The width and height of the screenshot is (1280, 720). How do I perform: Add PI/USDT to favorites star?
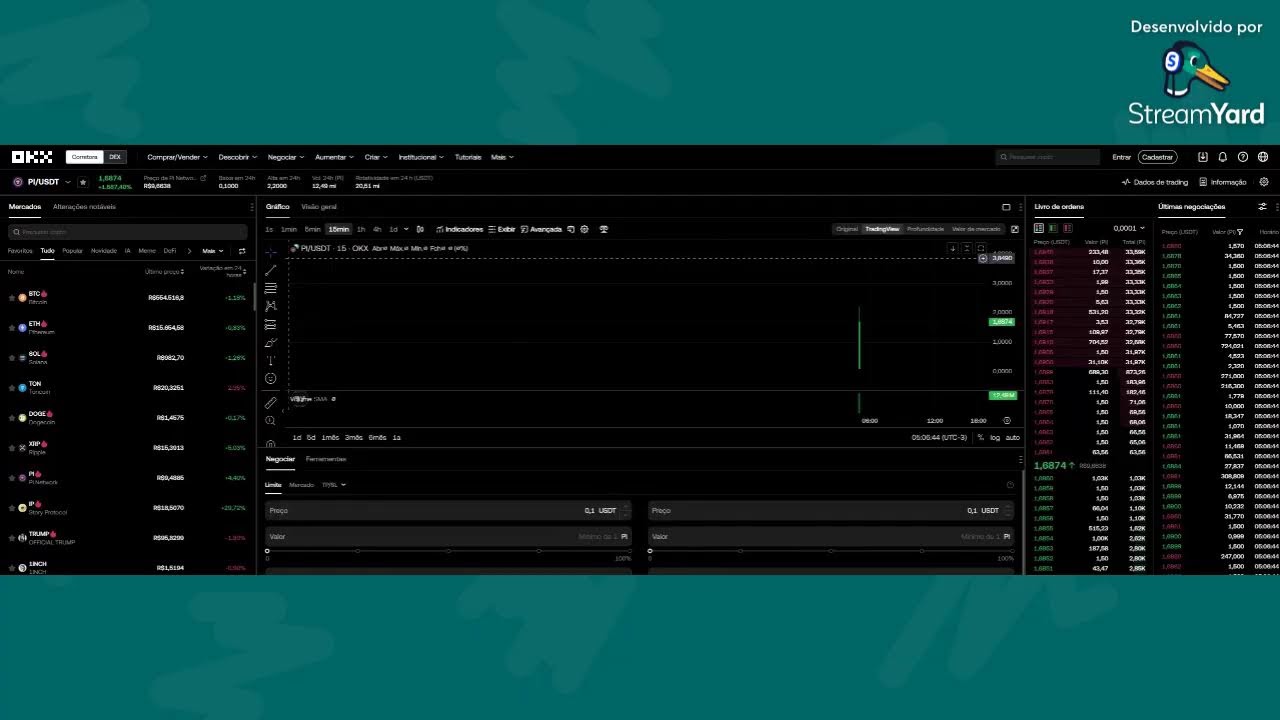83,182
